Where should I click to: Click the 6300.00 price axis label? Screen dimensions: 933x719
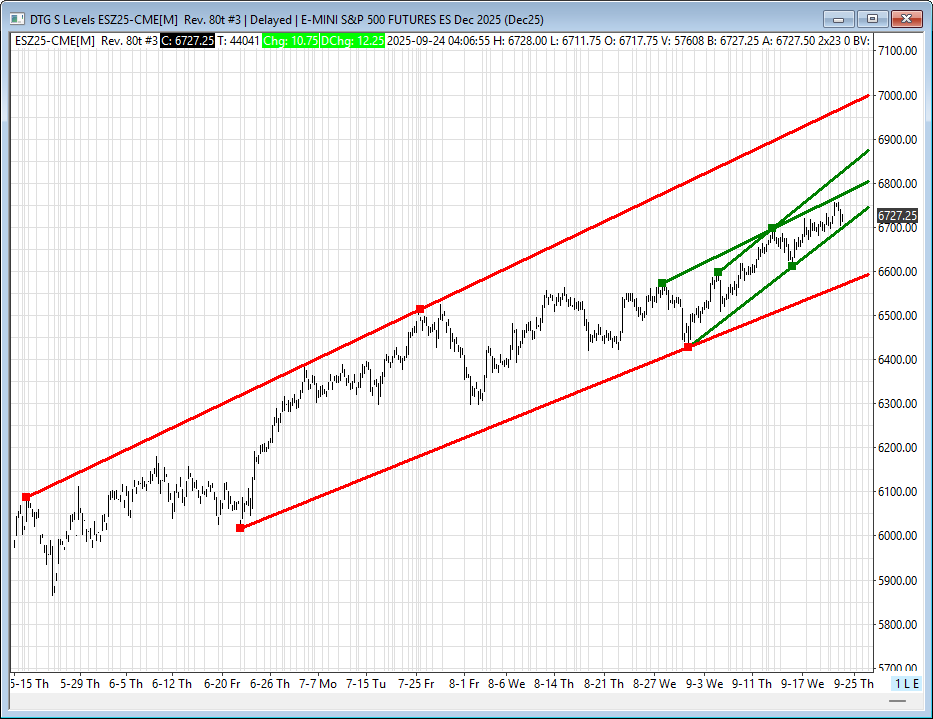tap(897, 404)
